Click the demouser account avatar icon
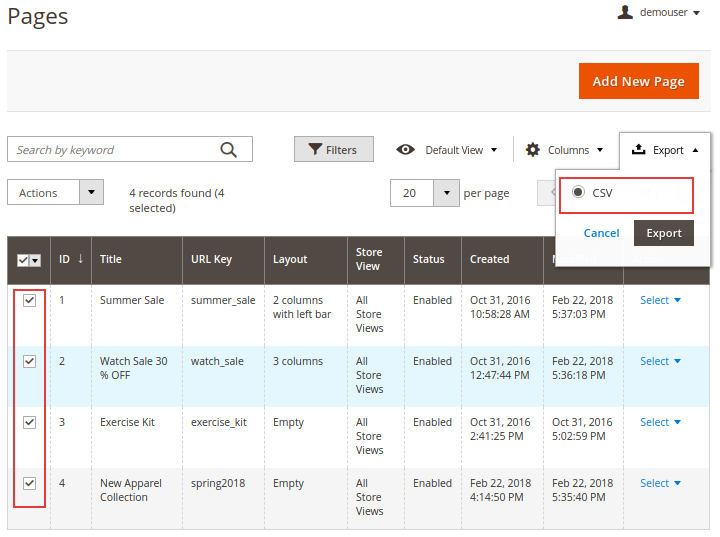This screenshot has width=720, height=537. [625, 12]
